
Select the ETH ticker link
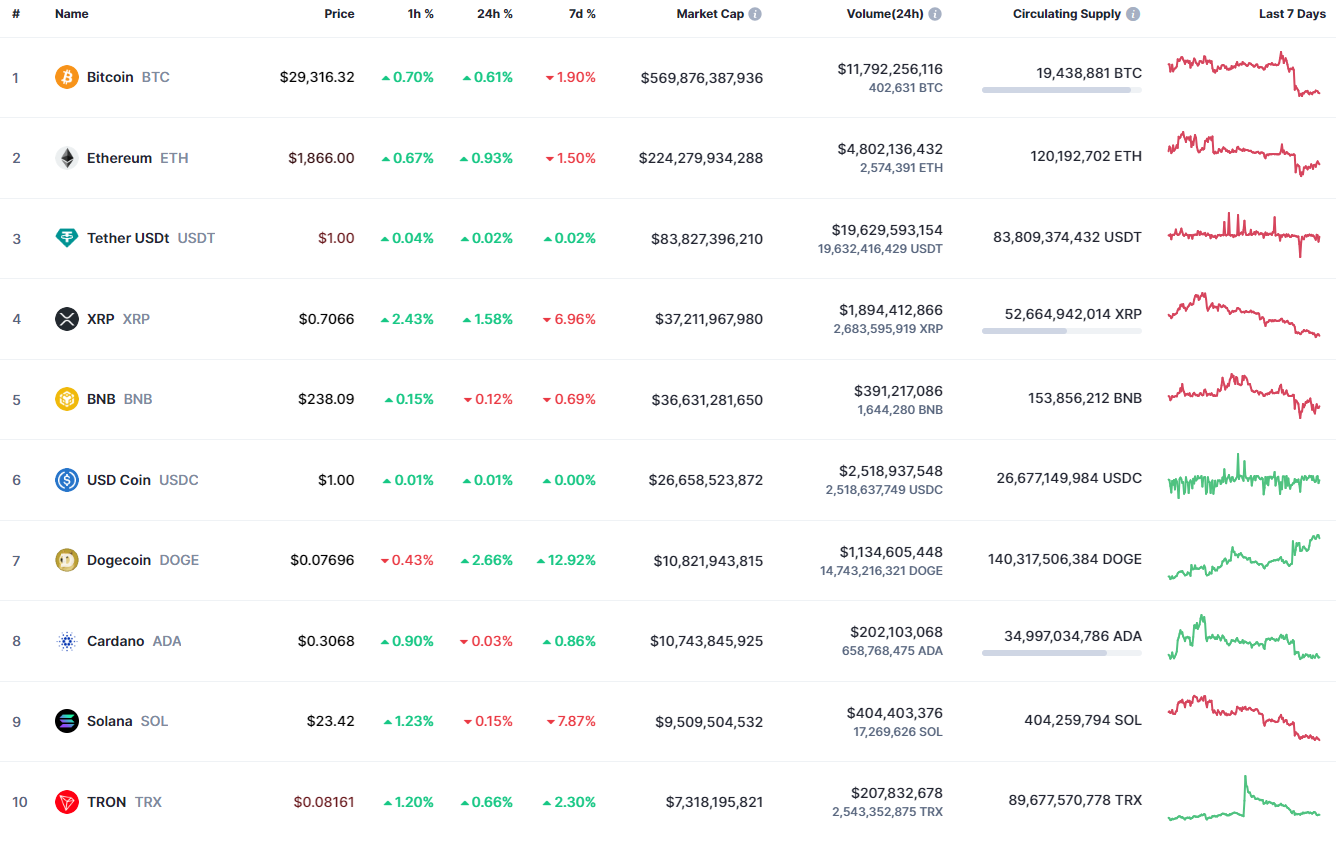tap(174, 157)
